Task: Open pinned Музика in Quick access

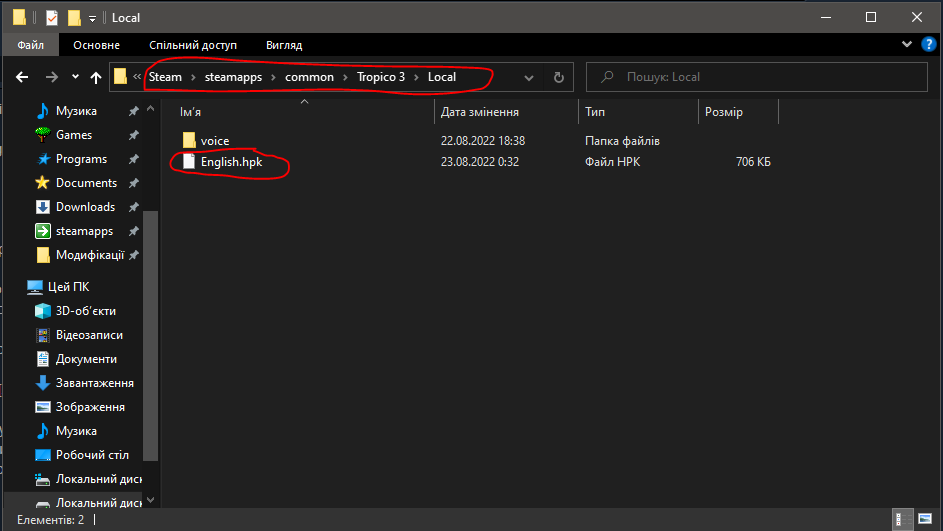Action: point(76,111)
